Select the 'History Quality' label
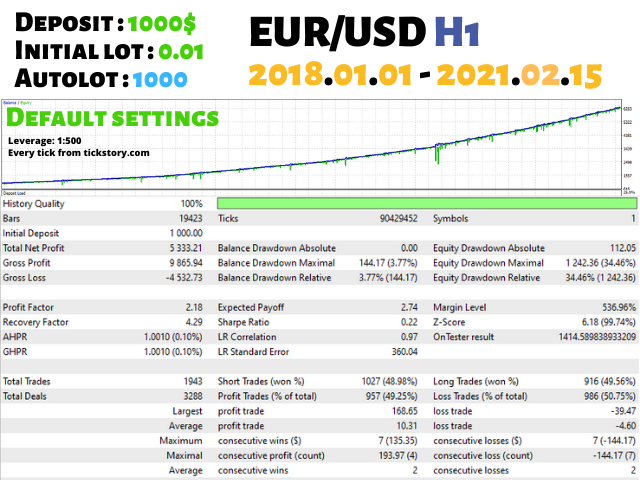Image resolution: width=640 pixels, height=480 pixels. pyautogui.click(x=33, y=204)
